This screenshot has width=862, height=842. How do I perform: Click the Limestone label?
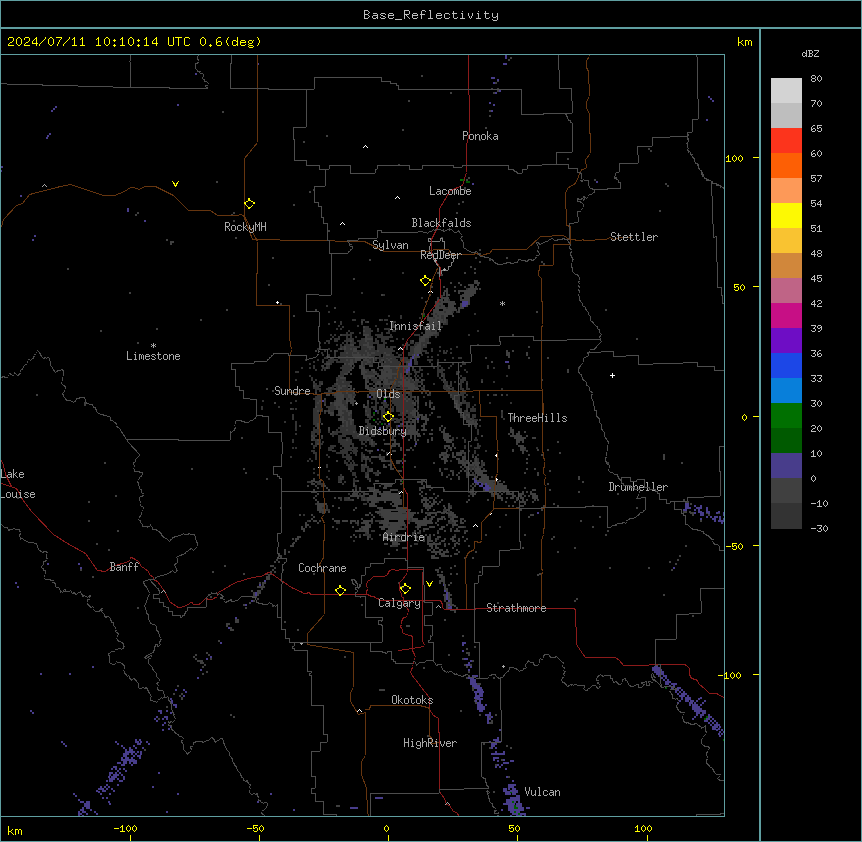153,356
